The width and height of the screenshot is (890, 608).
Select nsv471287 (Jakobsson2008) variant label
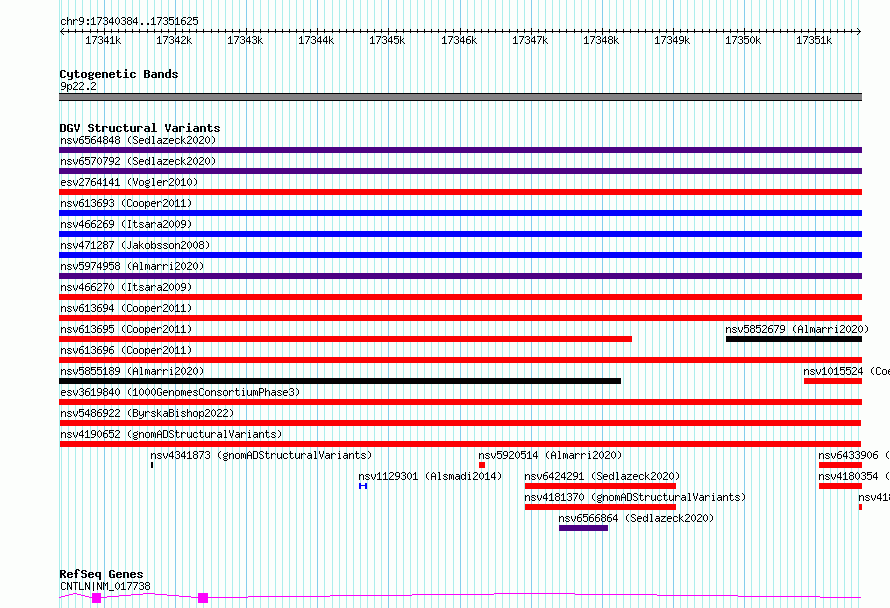coord(135,245)
